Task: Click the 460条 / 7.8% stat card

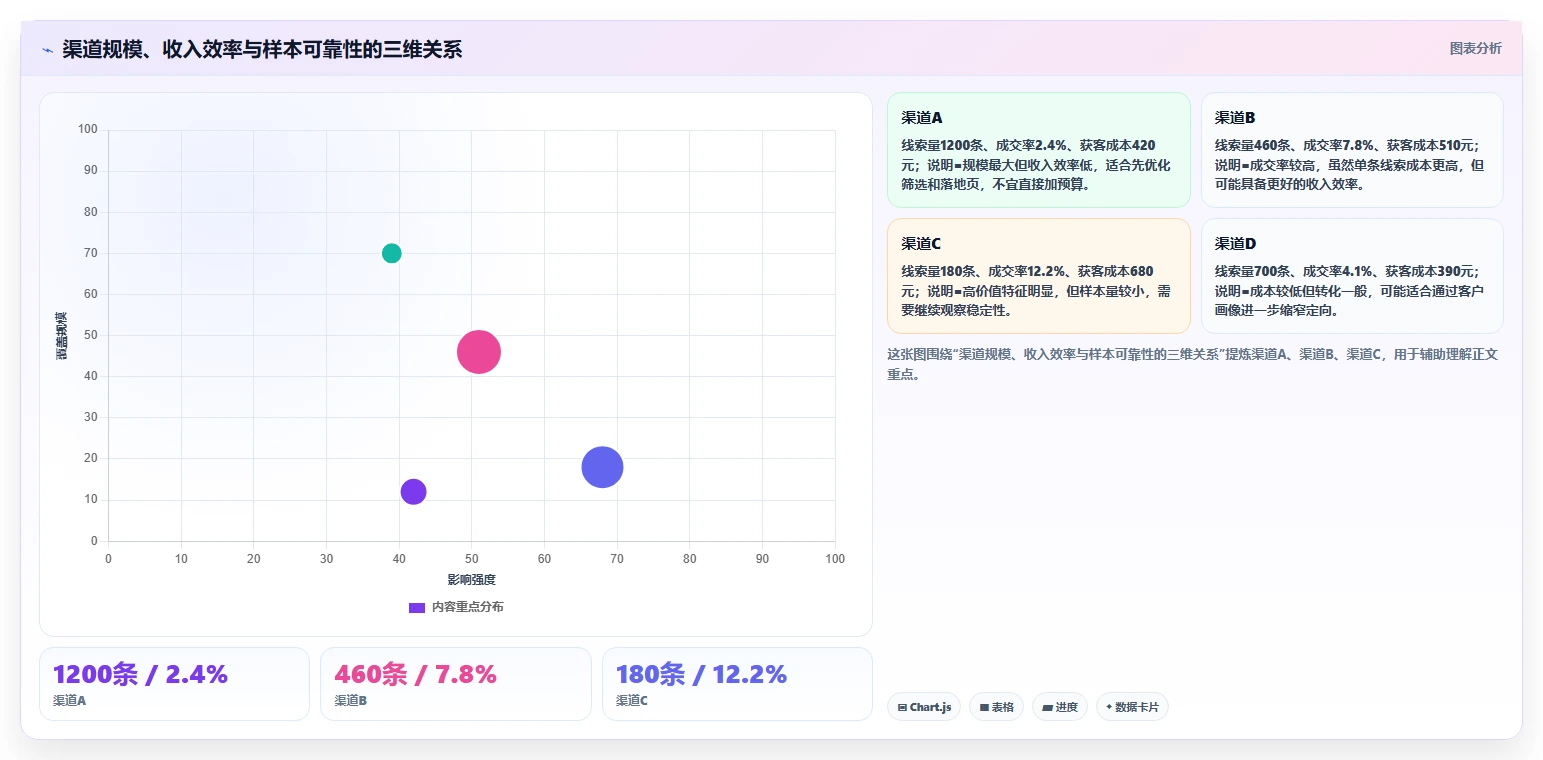Action: [455, 684]
